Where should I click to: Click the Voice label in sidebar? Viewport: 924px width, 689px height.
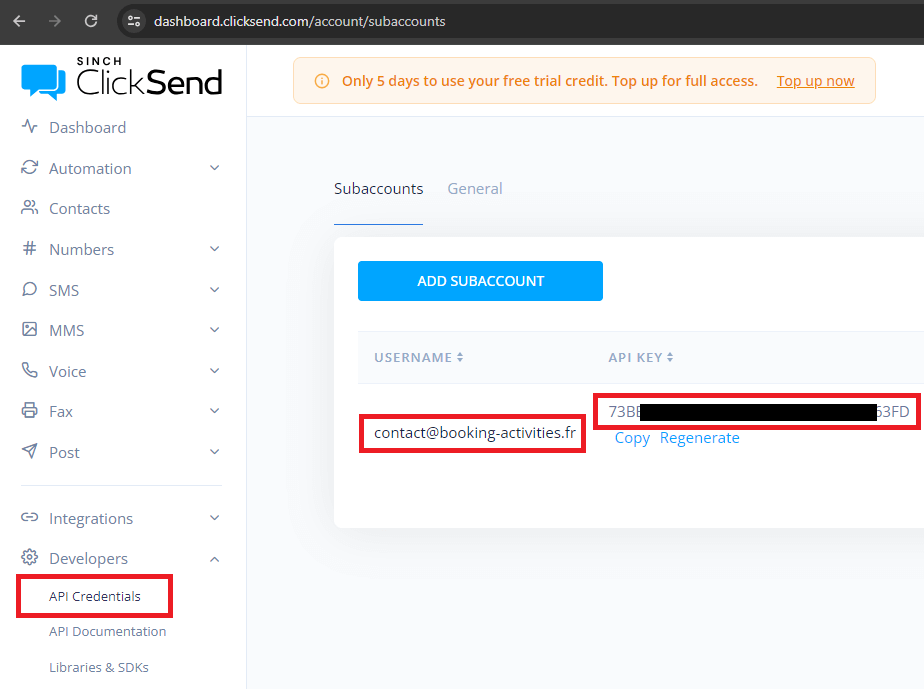click(67, 372)
